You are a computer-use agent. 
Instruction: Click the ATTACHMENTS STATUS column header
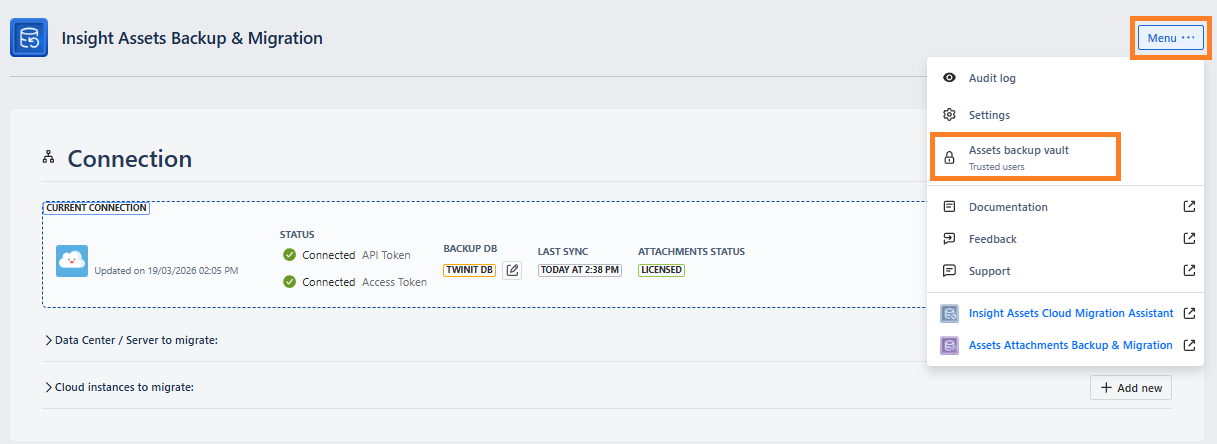(x=692, y=251)
